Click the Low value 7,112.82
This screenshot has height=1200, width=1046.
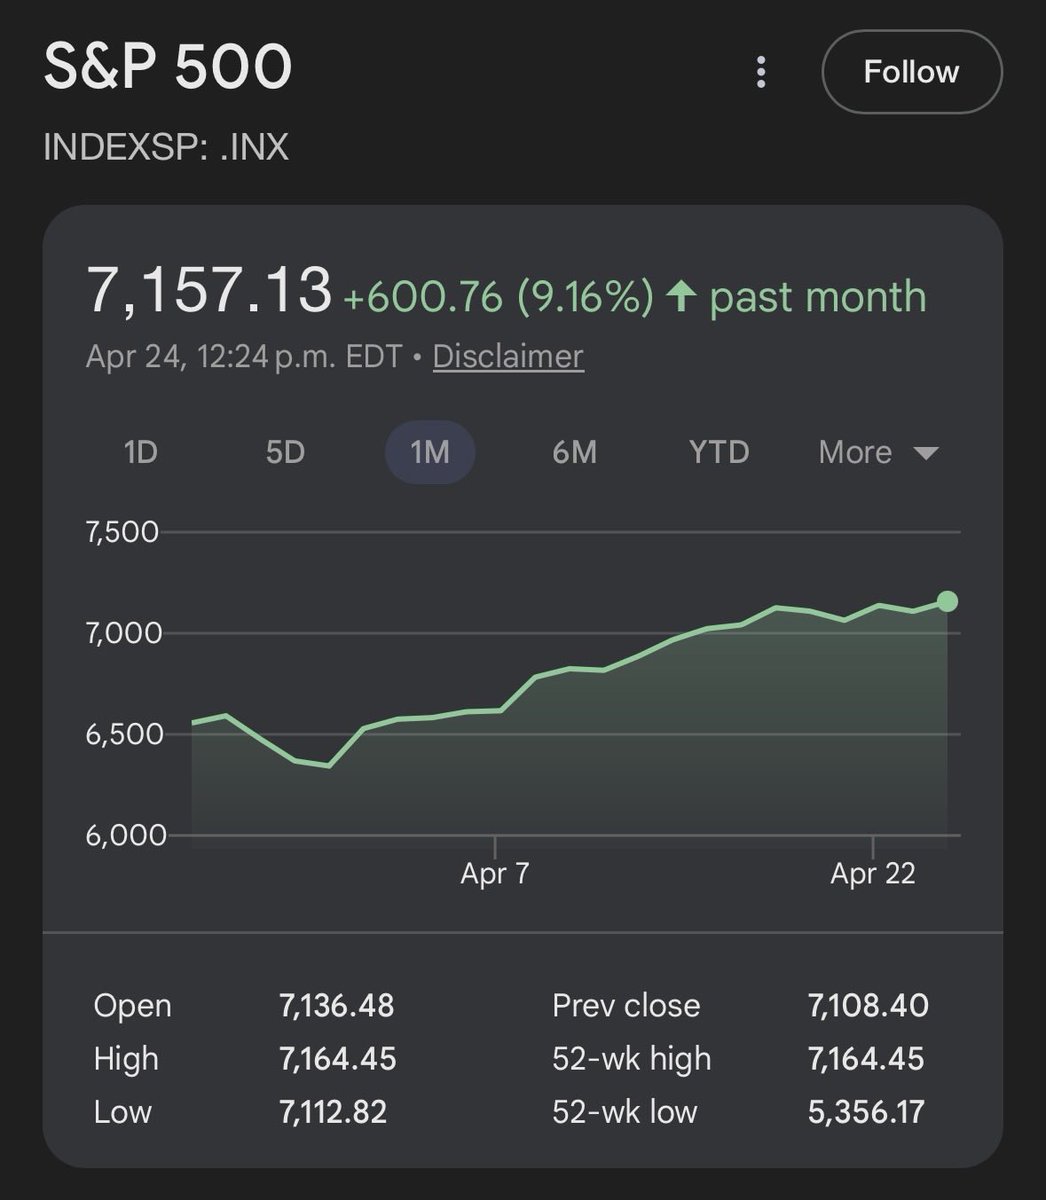tap(333, 1112)
